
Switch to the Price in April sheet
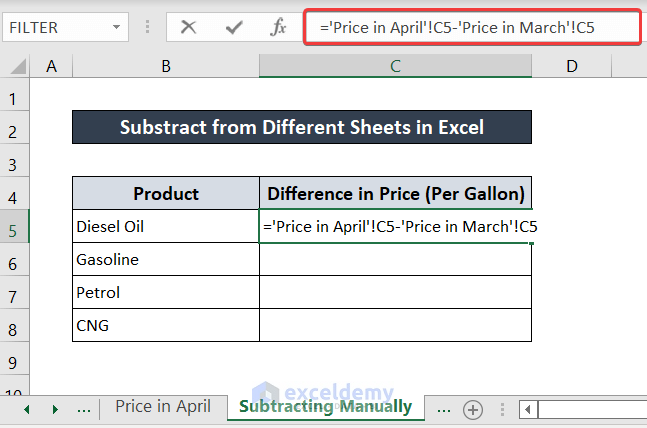coord(163,407)
